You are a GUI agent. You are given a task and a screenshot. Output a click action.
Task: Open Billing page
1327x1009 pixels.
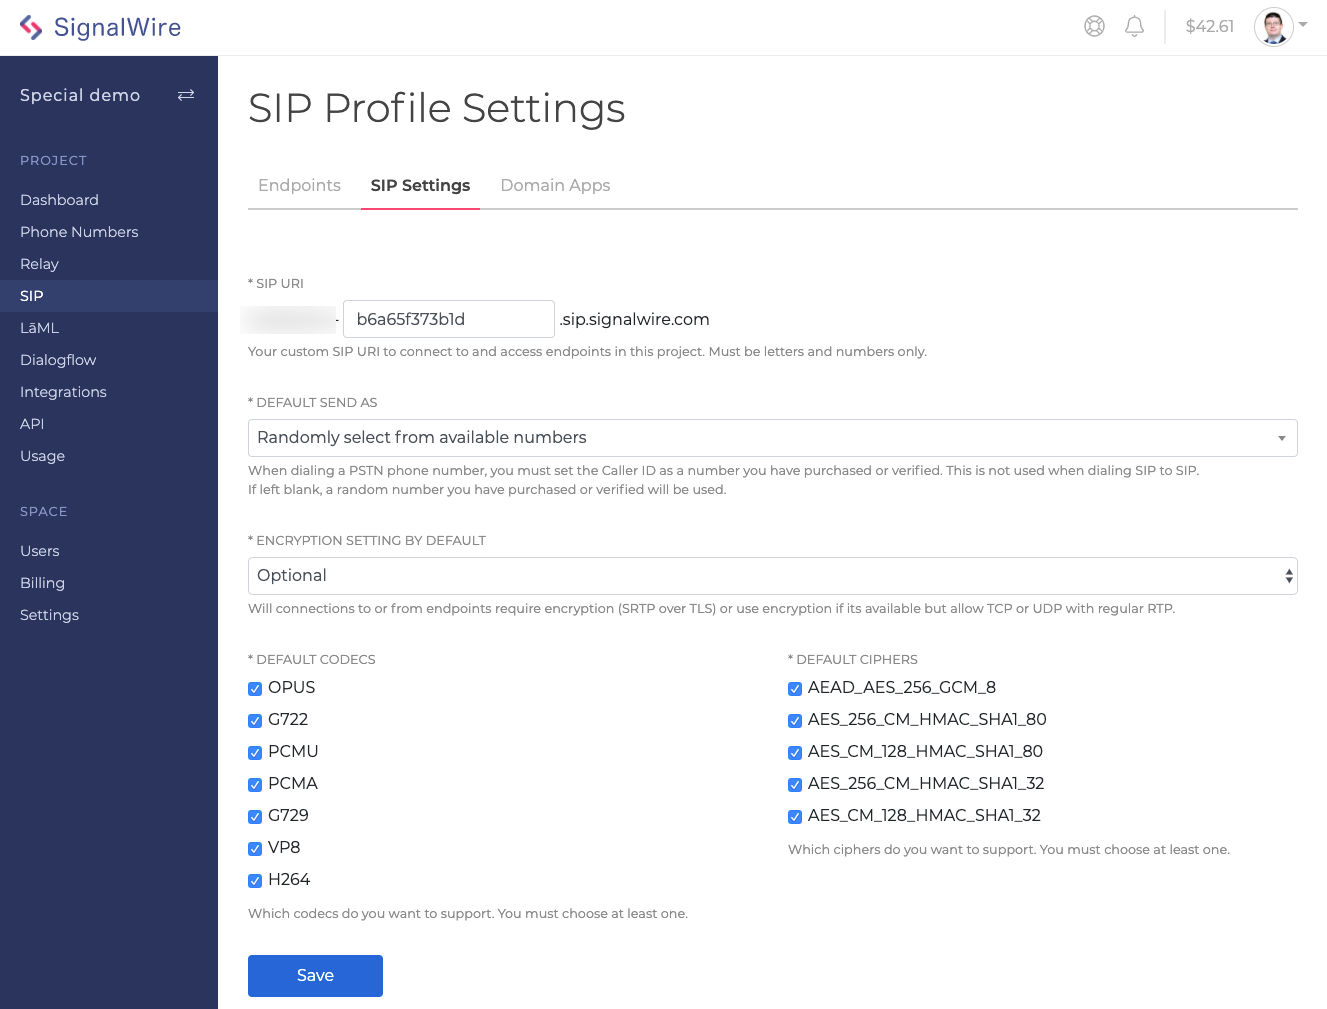42,583
